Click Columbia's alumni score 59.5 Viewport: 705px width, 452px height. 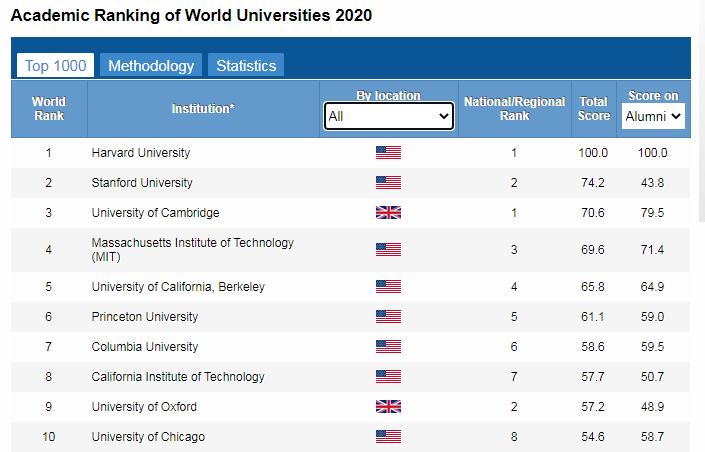tap(652, 347)
